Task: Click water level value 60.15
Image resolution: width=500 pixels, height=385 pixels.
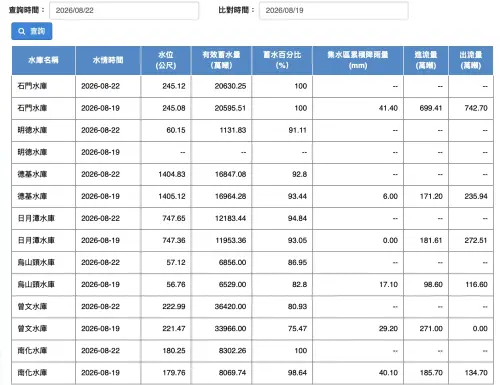Action: (x=176, y=130)
